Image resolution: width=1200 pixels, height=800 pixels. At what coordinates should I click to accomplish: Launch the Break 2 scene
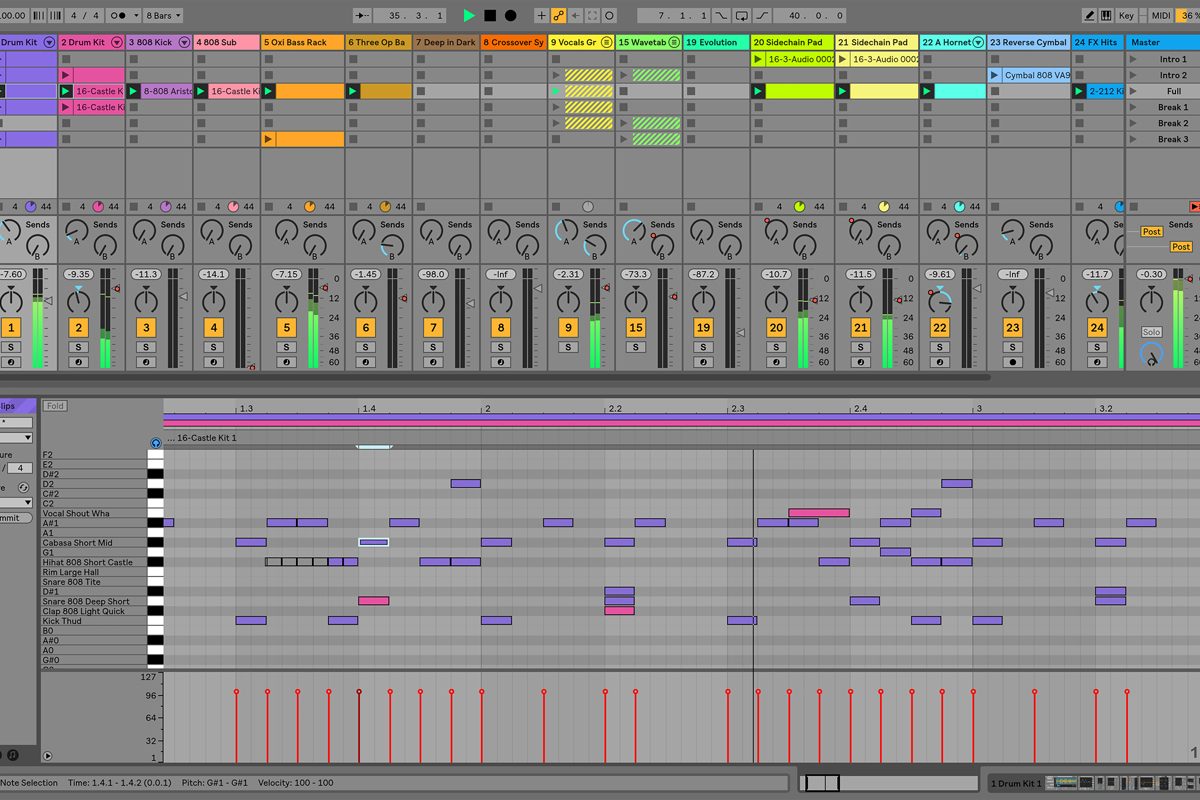1133,123
